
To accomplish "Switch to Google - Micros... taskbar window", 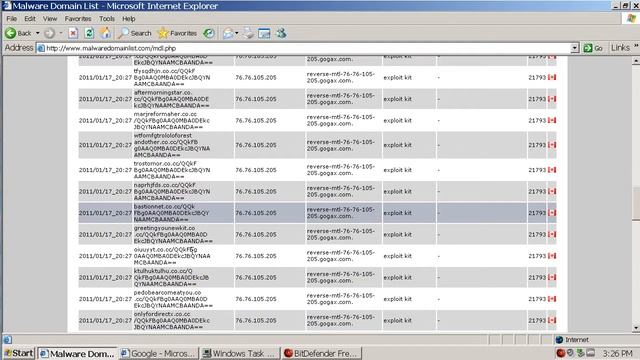I will tap(159, 353).
